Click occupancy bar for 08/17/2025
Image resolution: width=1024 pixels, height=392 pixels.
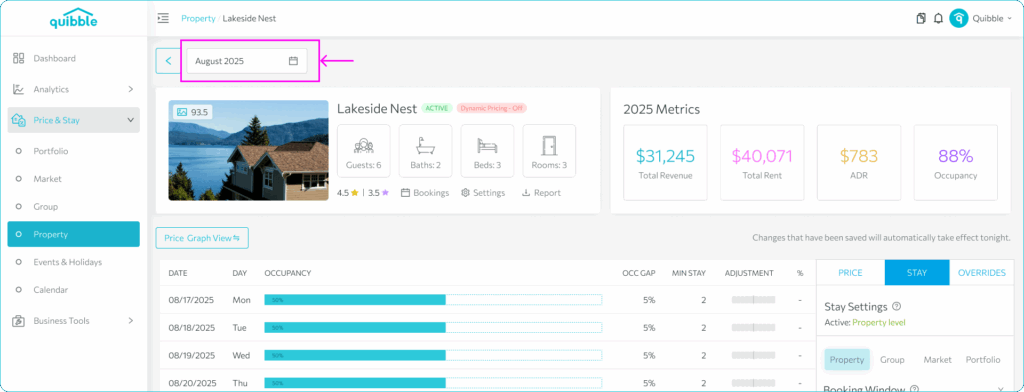[x=433, y=300]
